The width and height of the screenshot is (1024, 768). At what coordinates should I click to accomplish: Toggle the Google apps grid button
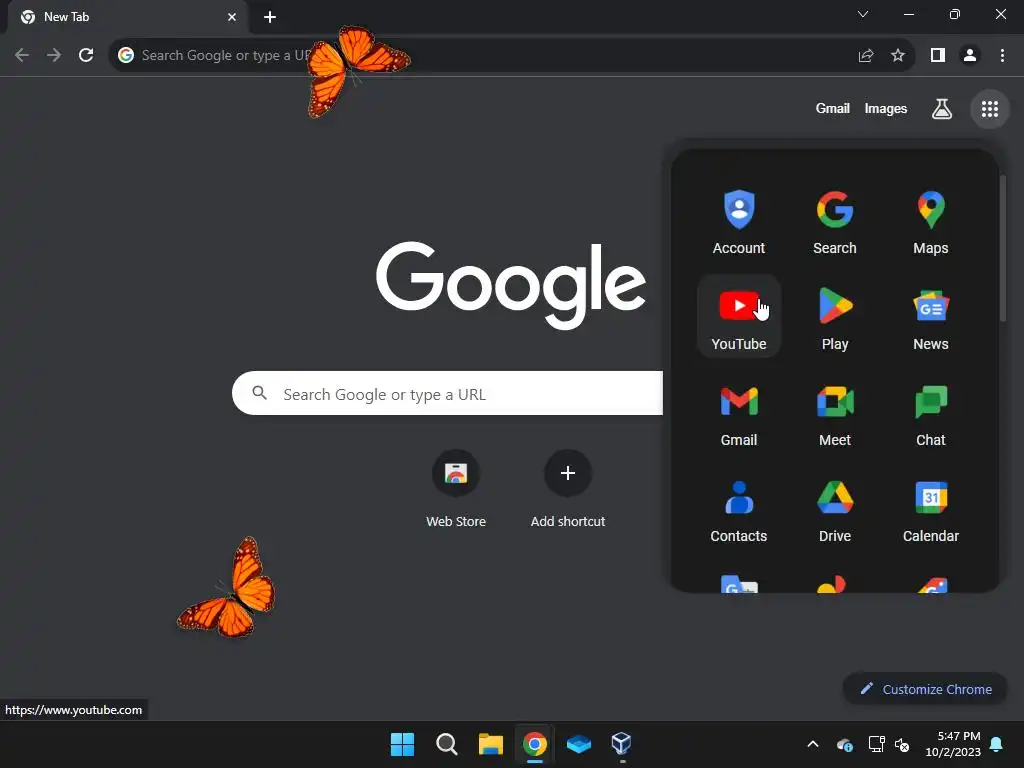pyautogui.click(x=989, y=109)
